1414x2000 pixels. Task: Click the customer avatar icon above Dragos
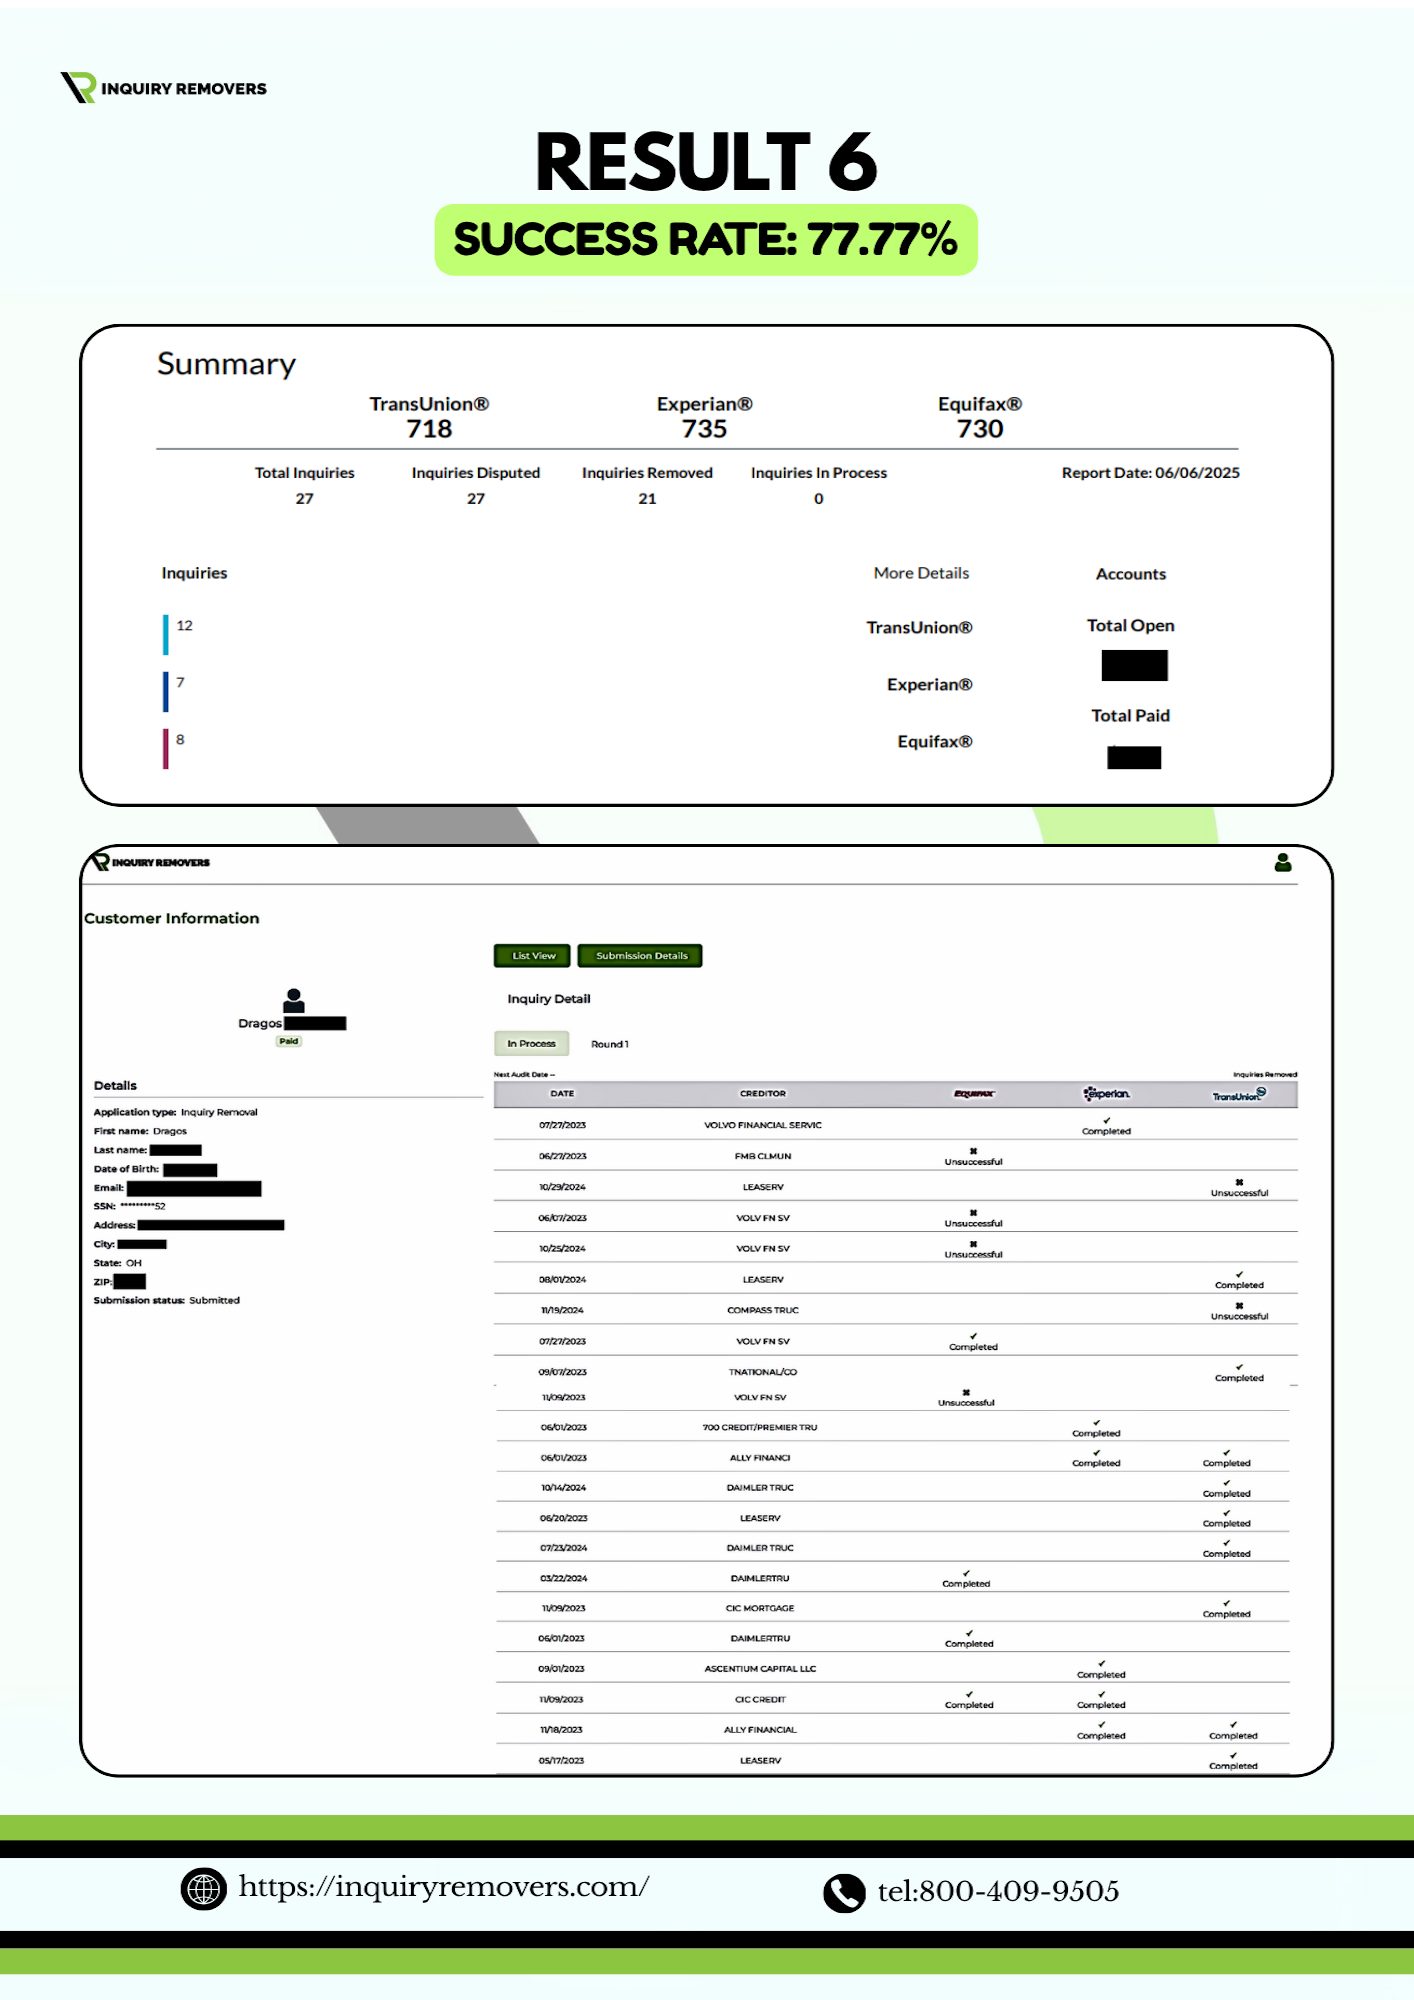click(x=294, y=1000)
